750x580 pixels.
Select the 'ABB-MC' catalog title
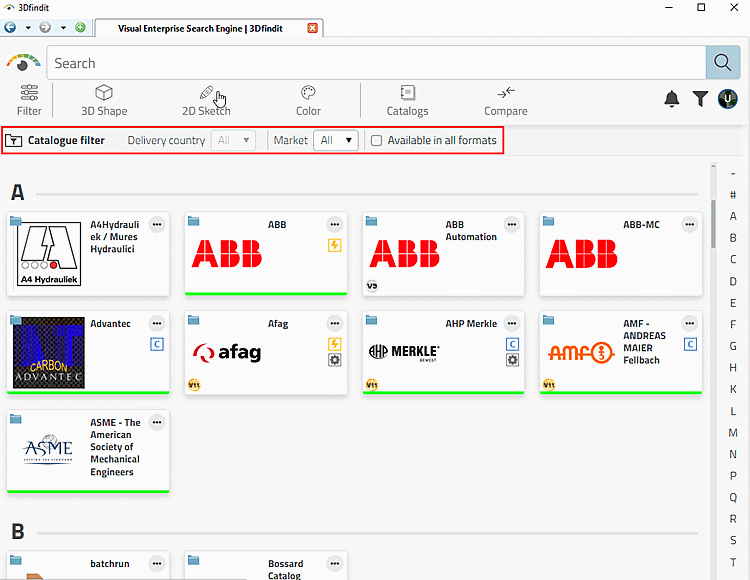click(x=641, y=224)
